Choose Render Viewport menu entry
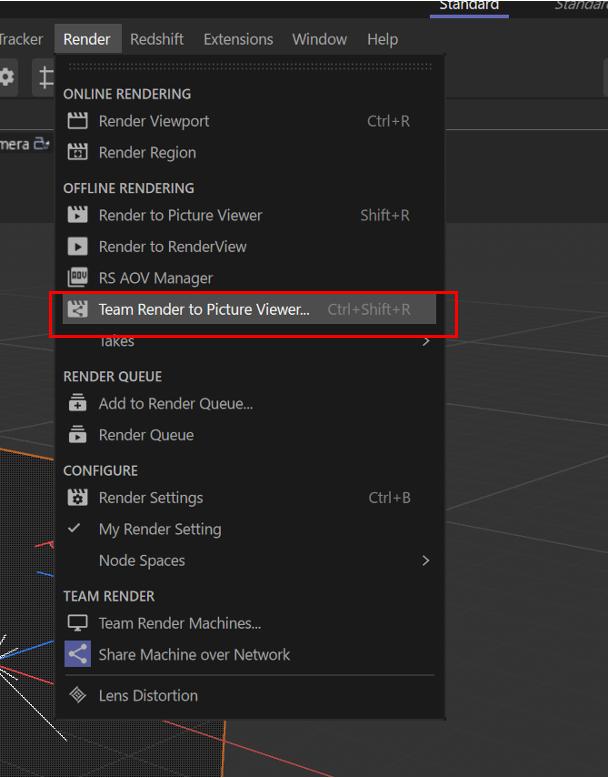This screenshot has height=778, width=608. (249, 121)
